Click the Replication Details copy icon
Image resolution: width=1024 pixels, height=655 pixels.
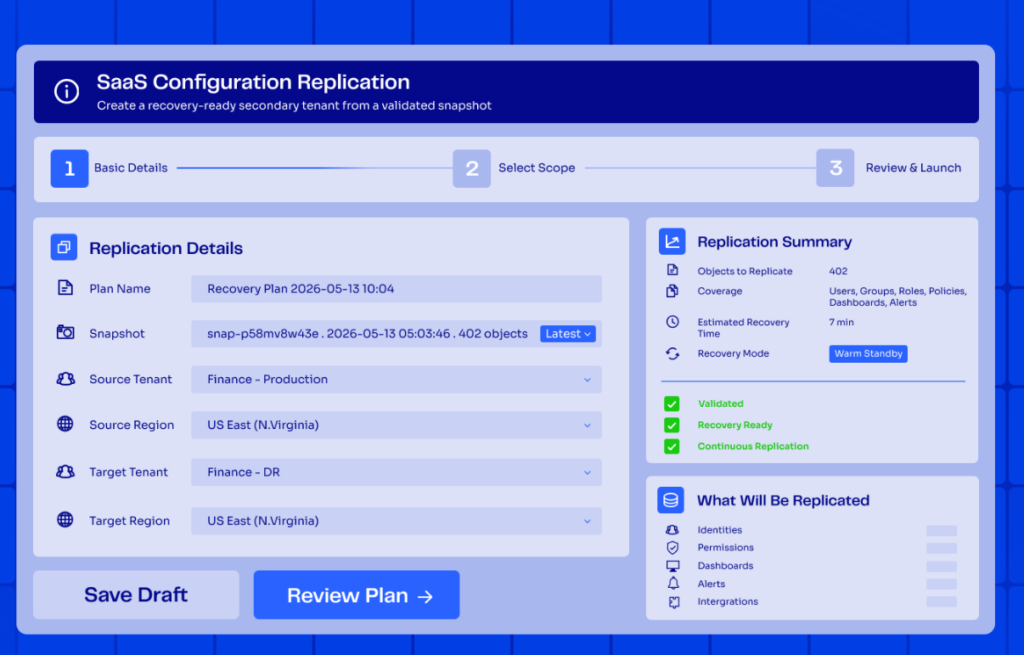point(64,248)
